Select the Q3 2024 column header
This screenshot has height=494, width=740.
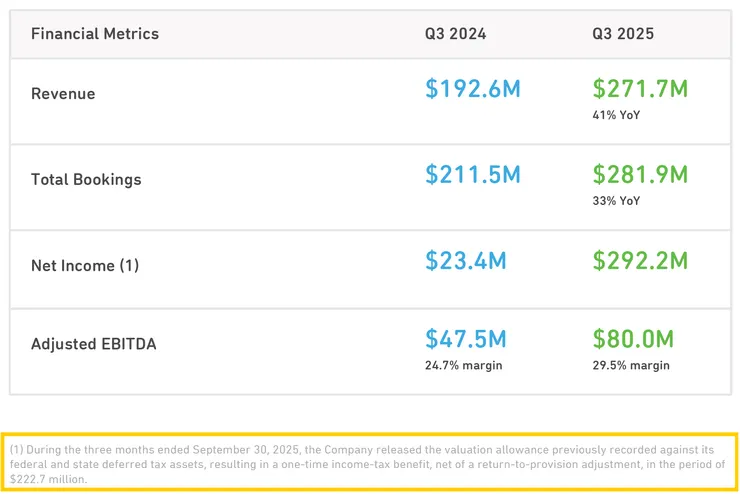[456, 34]
